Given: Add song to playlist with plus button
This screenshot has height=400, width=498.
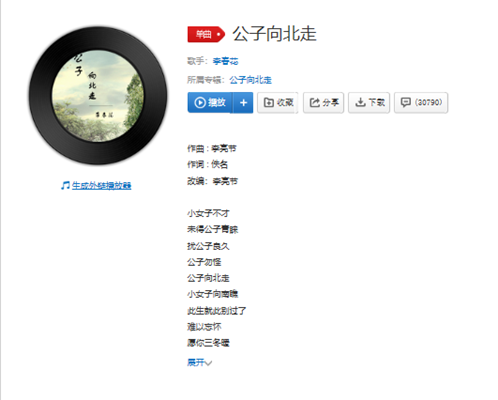Looking at the screenshot, I should click(x=243, y=103).
